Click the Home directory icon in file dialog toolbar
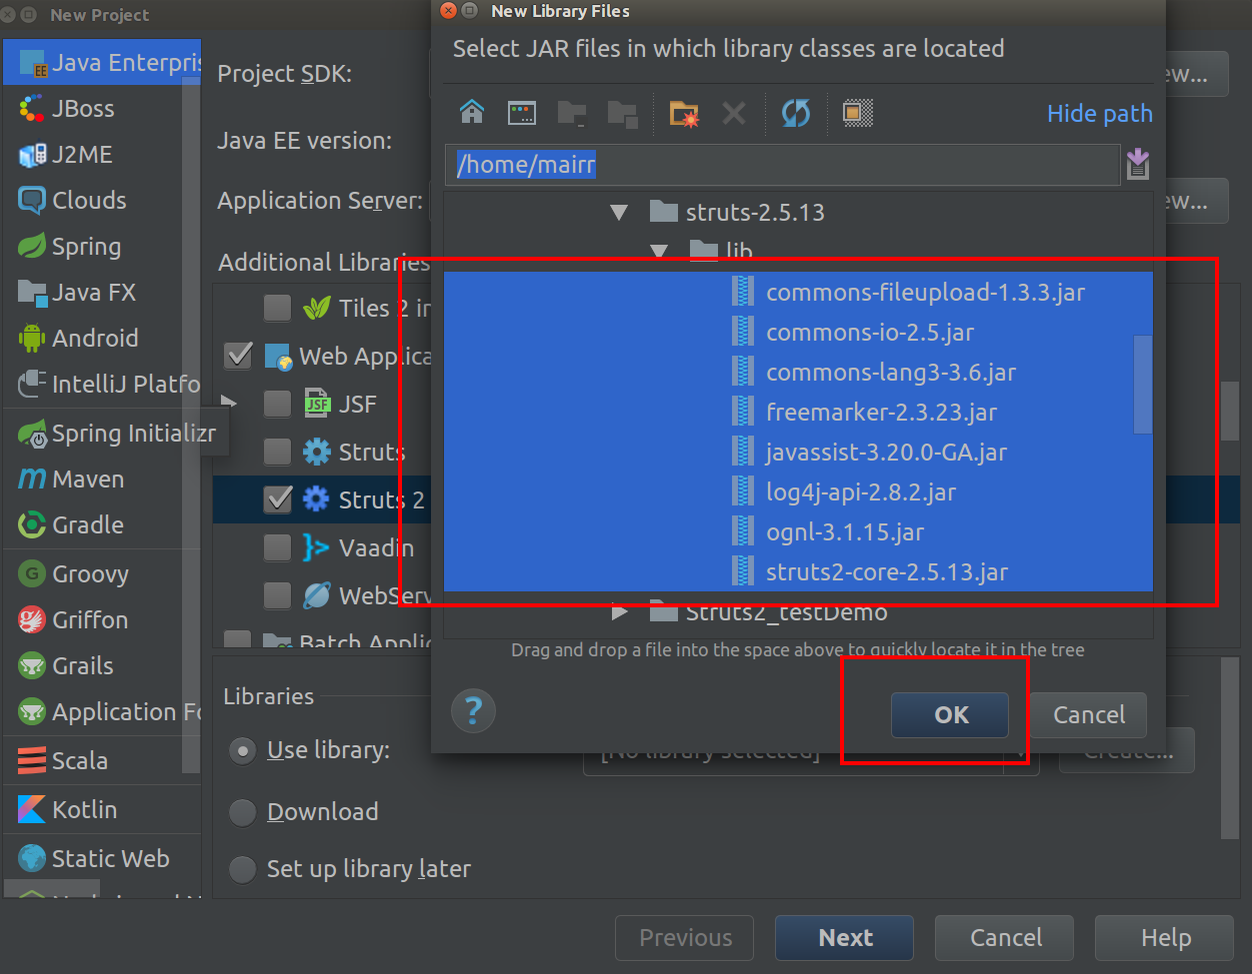Screen dimensions: 1252x974 click(472, 113)
